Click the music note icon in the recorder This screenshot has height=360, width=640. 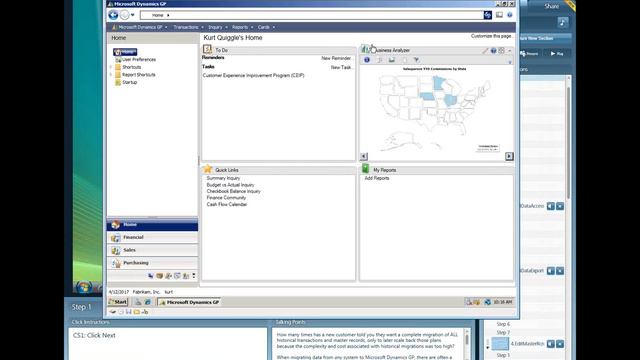pos(563,22)
